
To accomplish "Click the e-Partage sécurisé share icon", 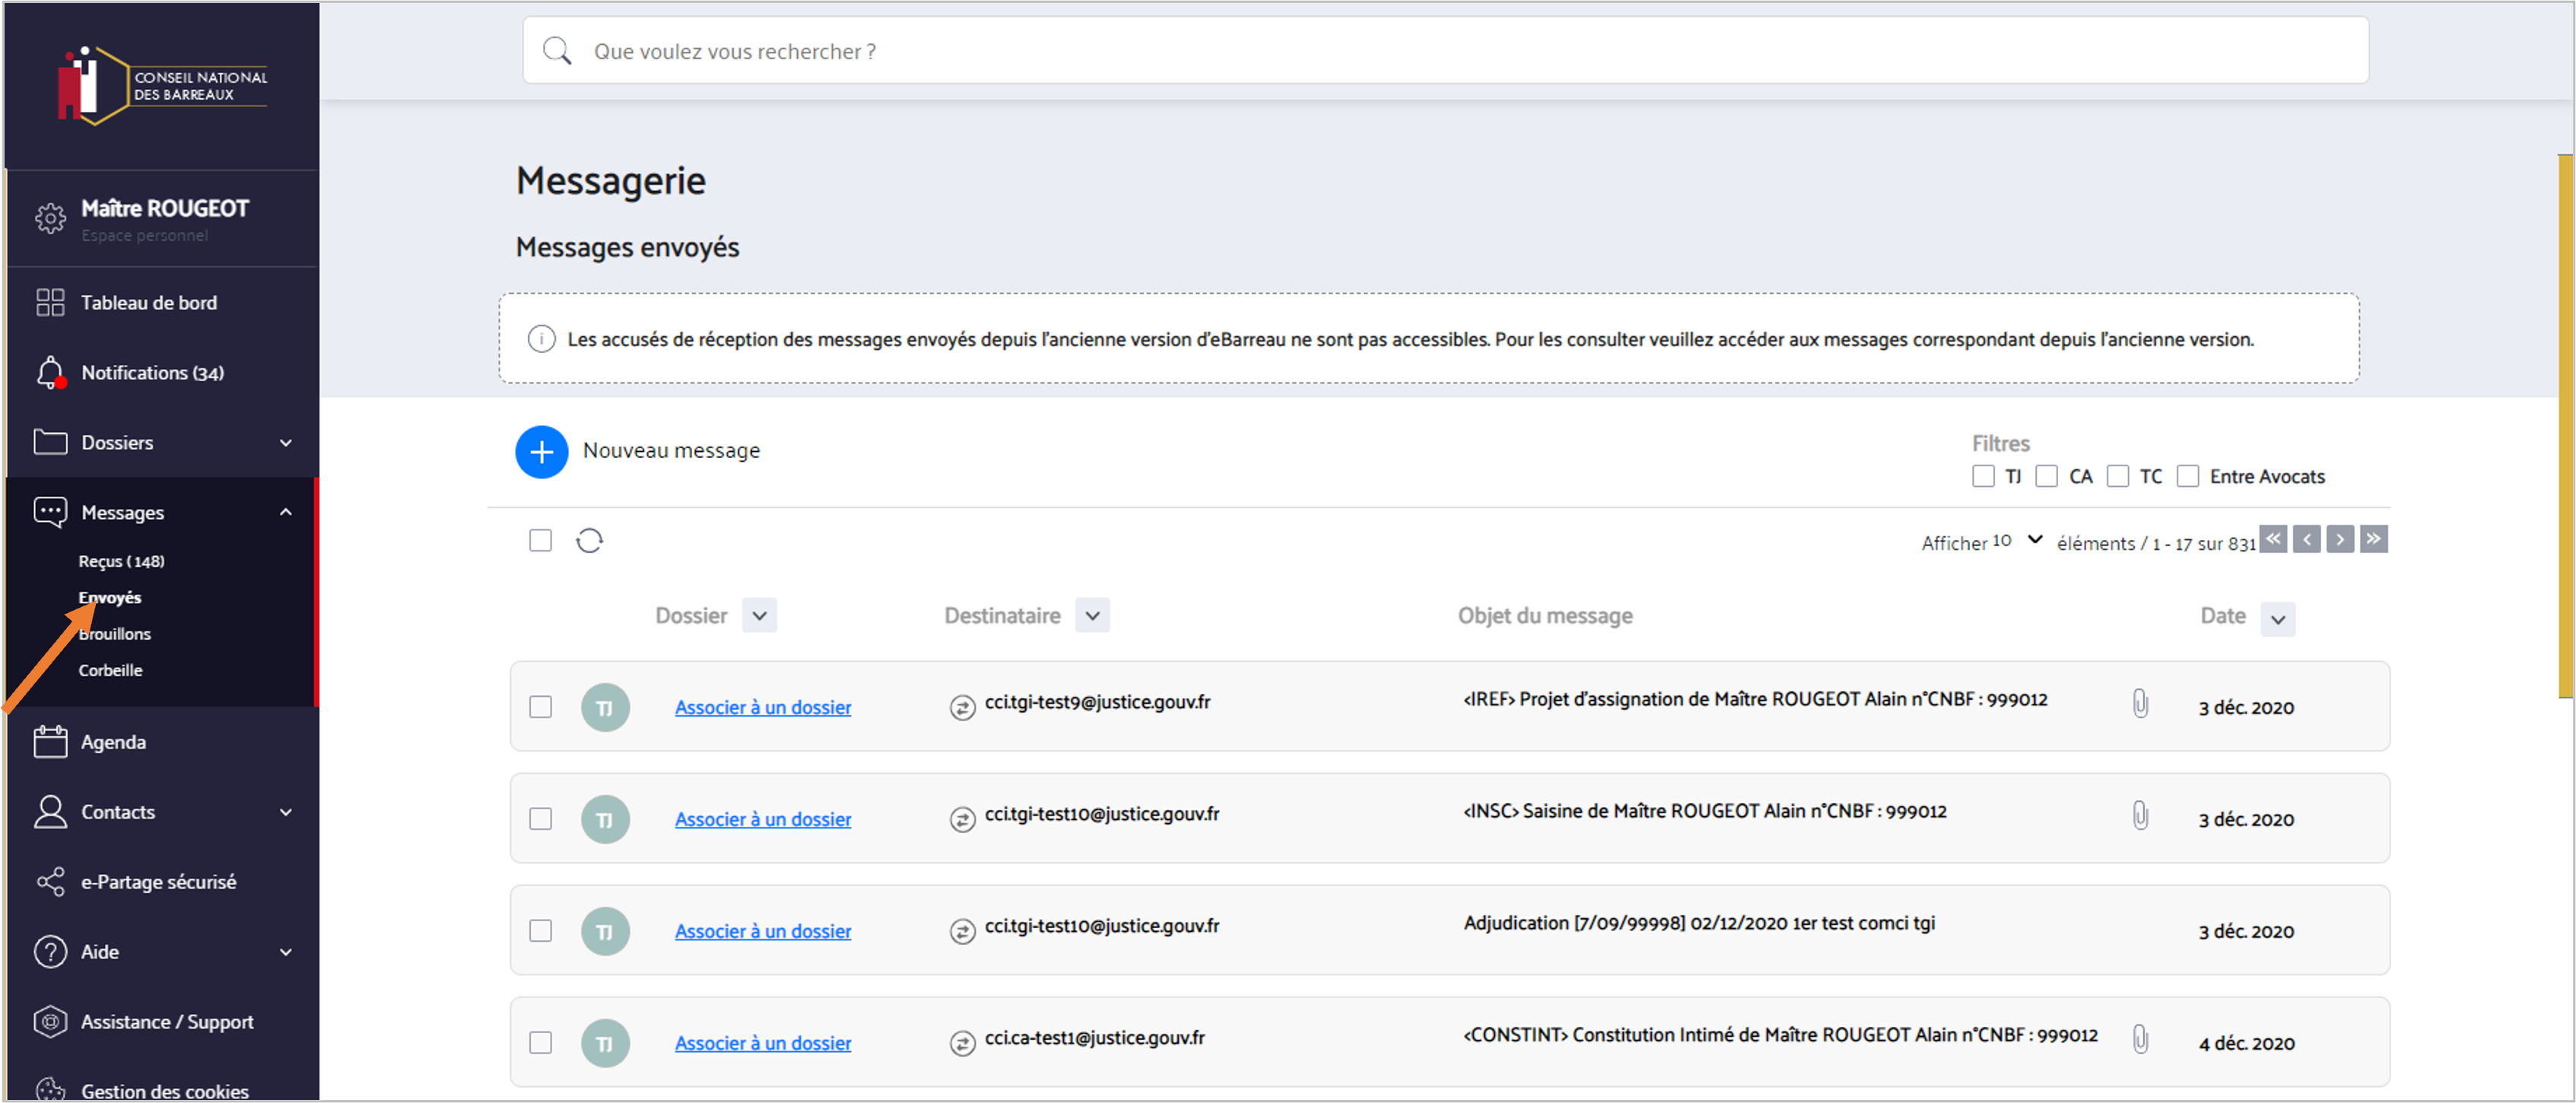I will 50,882.
